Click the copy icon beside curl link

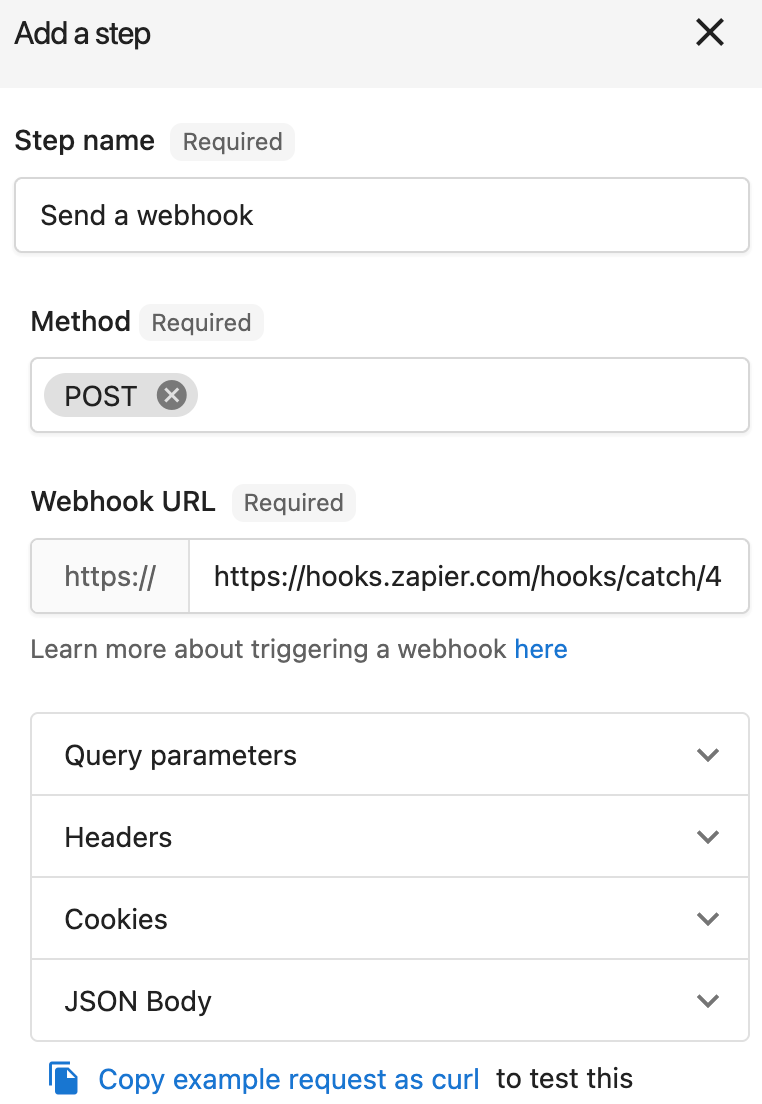point(63,1078)
